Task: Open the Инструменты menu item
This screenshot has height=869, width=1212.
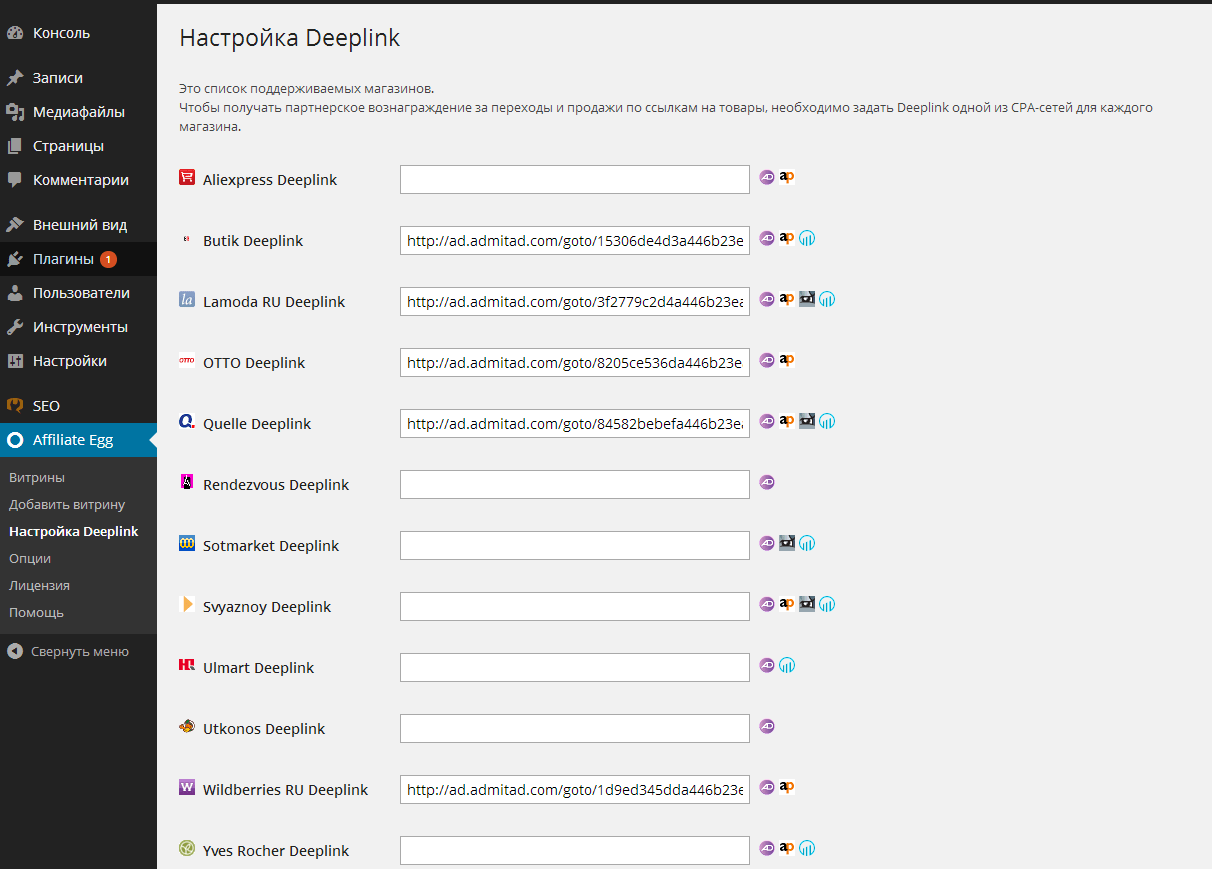Action: [x=78, y=327]
